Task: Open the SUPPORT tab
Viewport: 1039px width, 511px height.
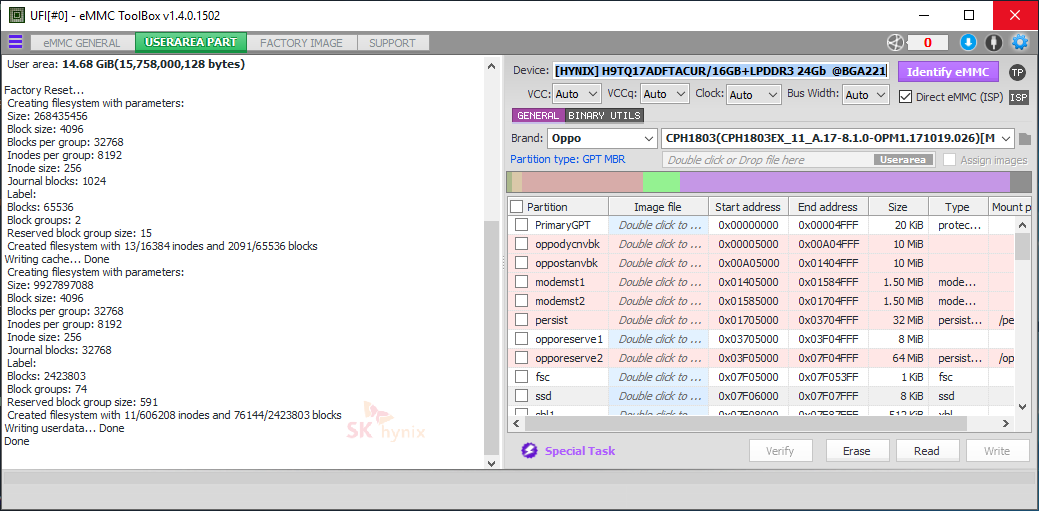Action: pyautogui.click(x=392, y=43)
